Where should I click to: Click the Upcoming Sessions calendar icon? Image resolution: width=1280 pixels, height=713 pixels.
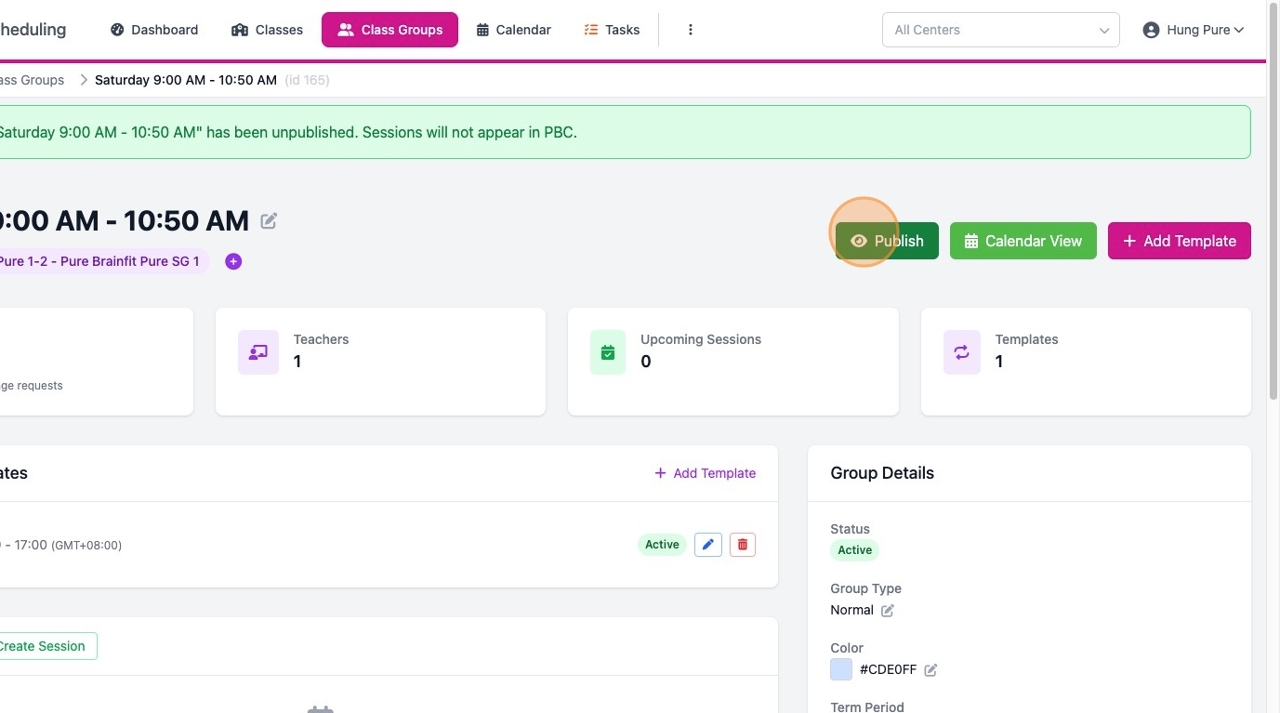[608, 352]
